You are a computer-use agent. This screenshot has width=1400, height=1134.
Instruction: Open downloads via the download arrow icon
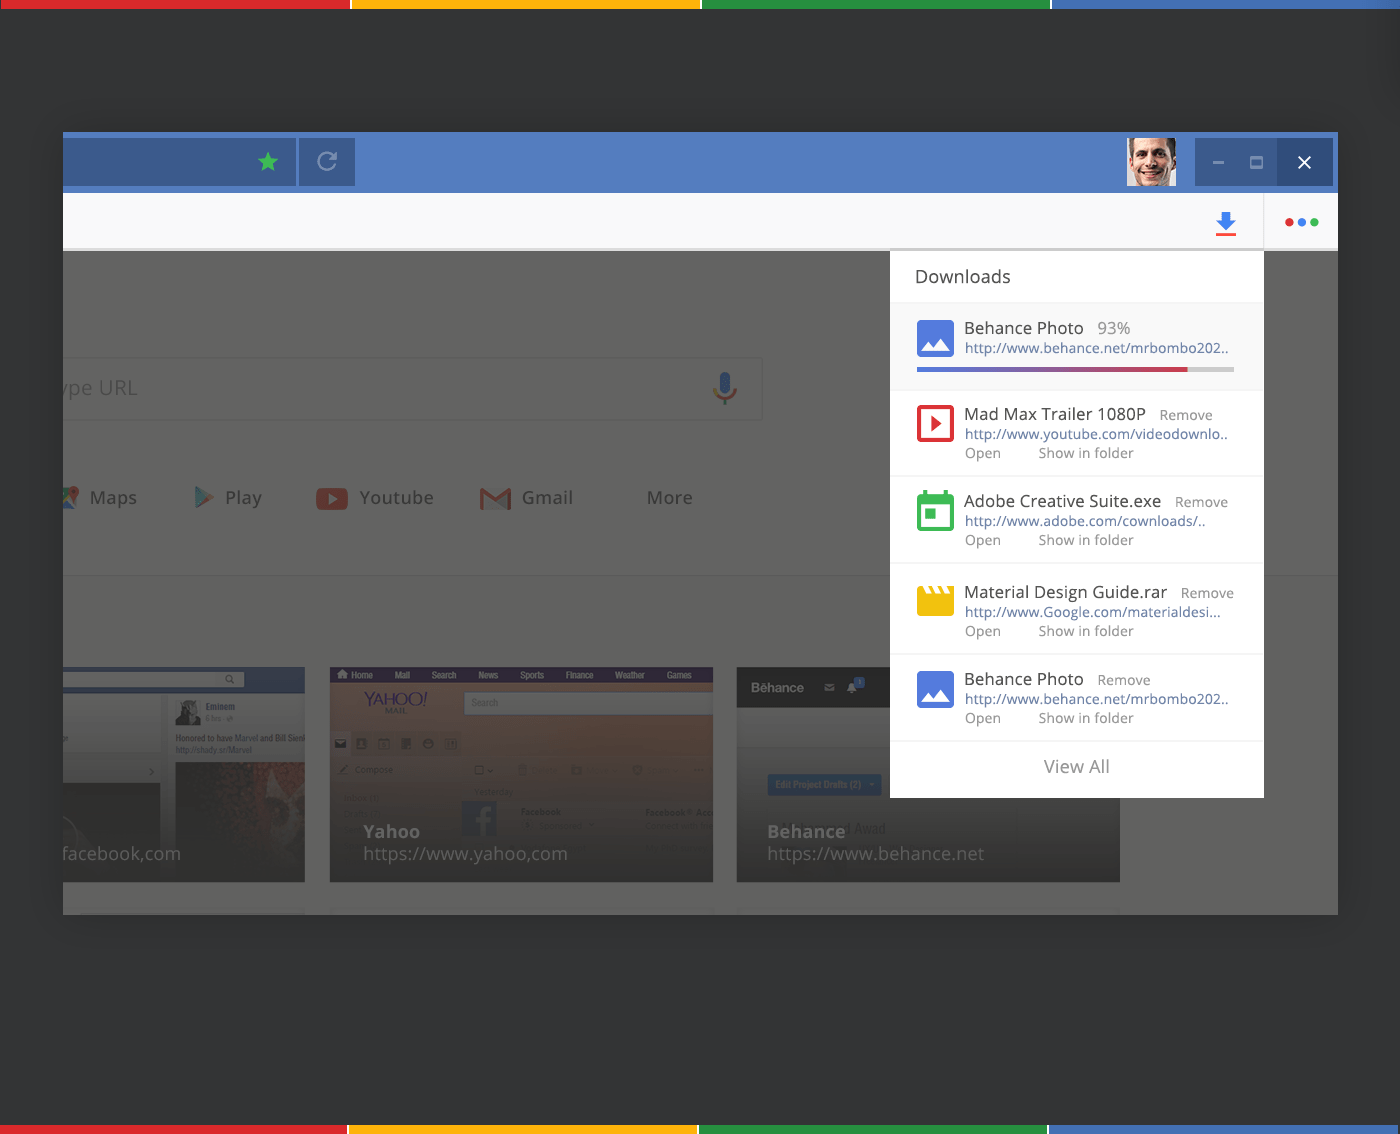(1225, 222)
